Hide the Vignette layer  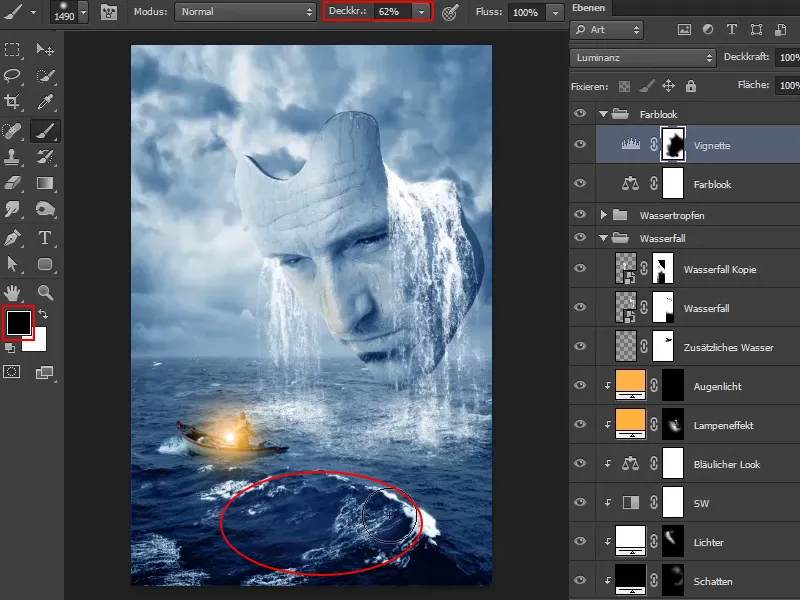(580, 144)
